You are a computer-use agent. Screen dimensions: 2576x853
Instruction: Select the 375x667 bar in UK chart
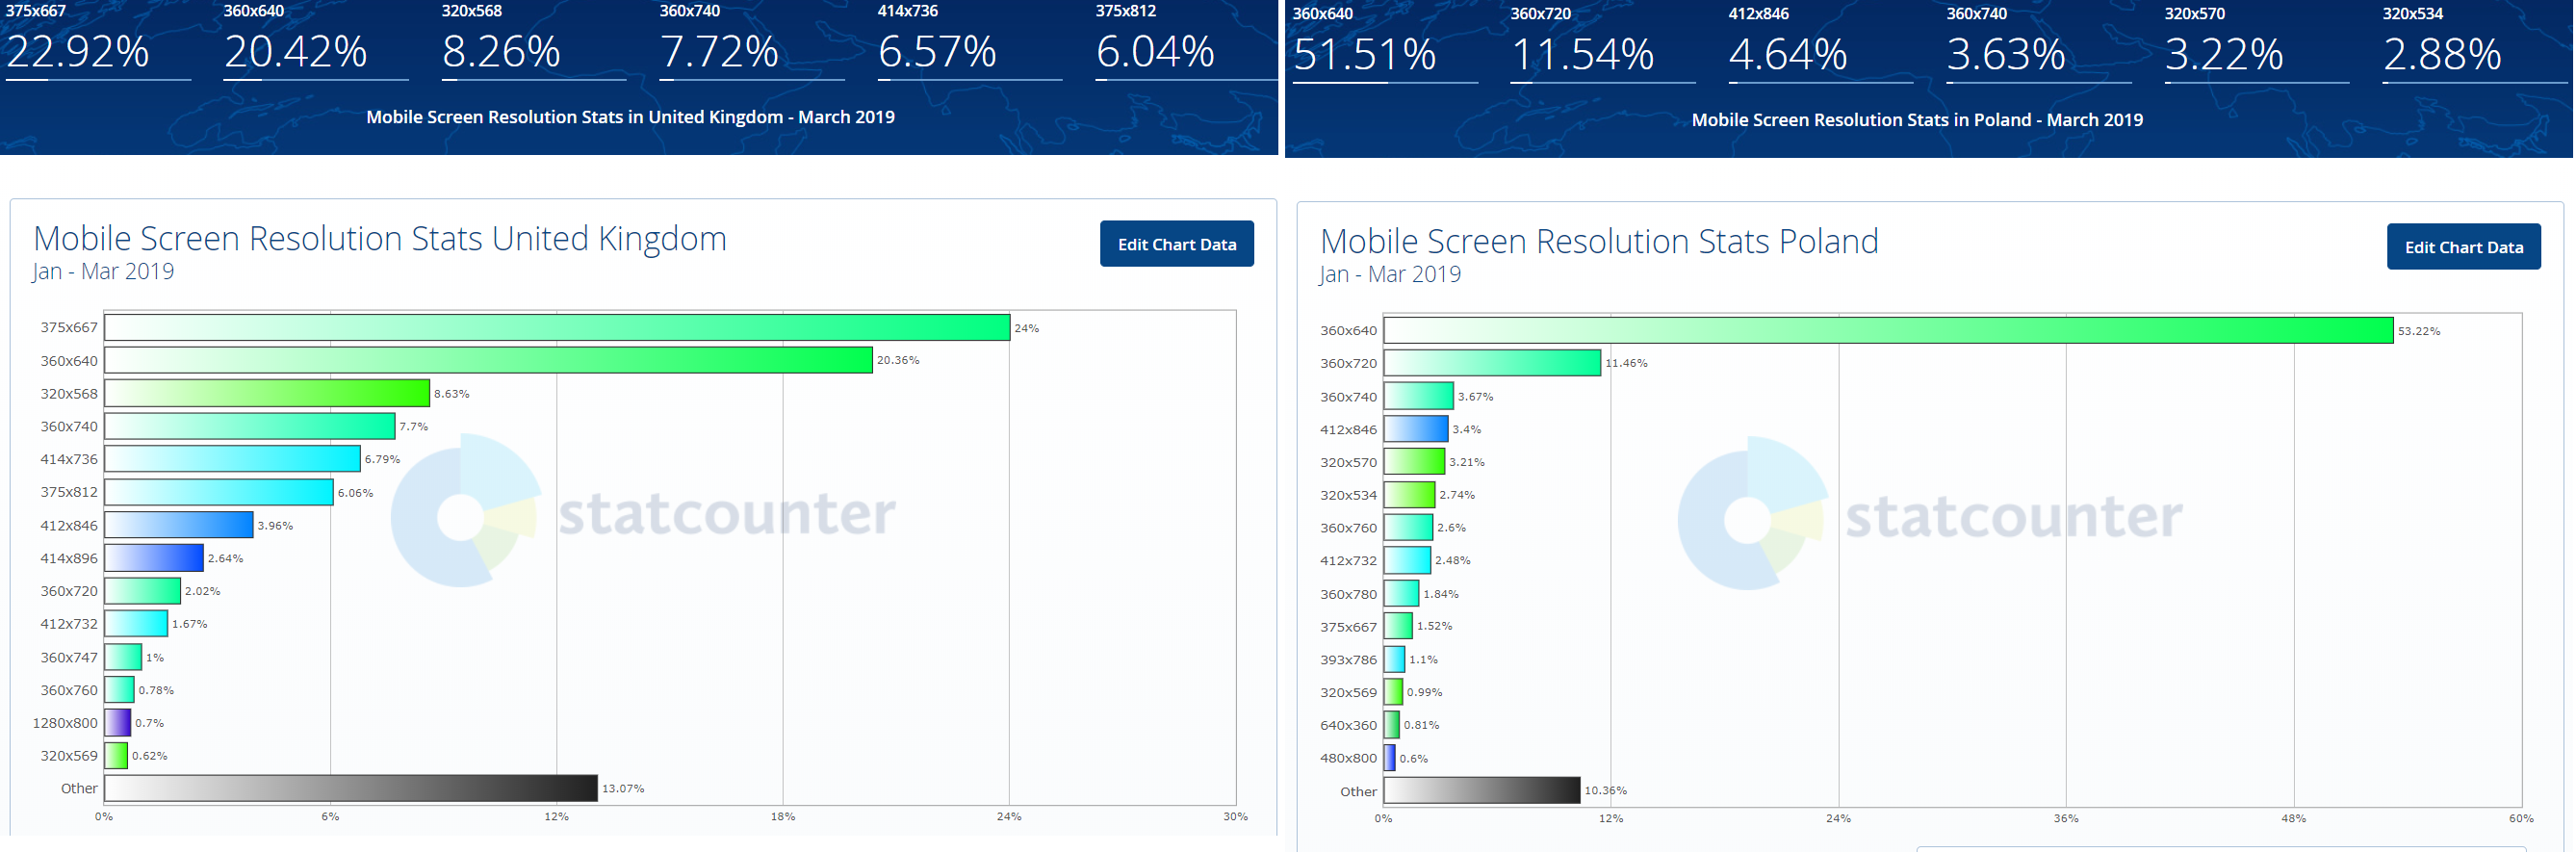coord(556,328)
